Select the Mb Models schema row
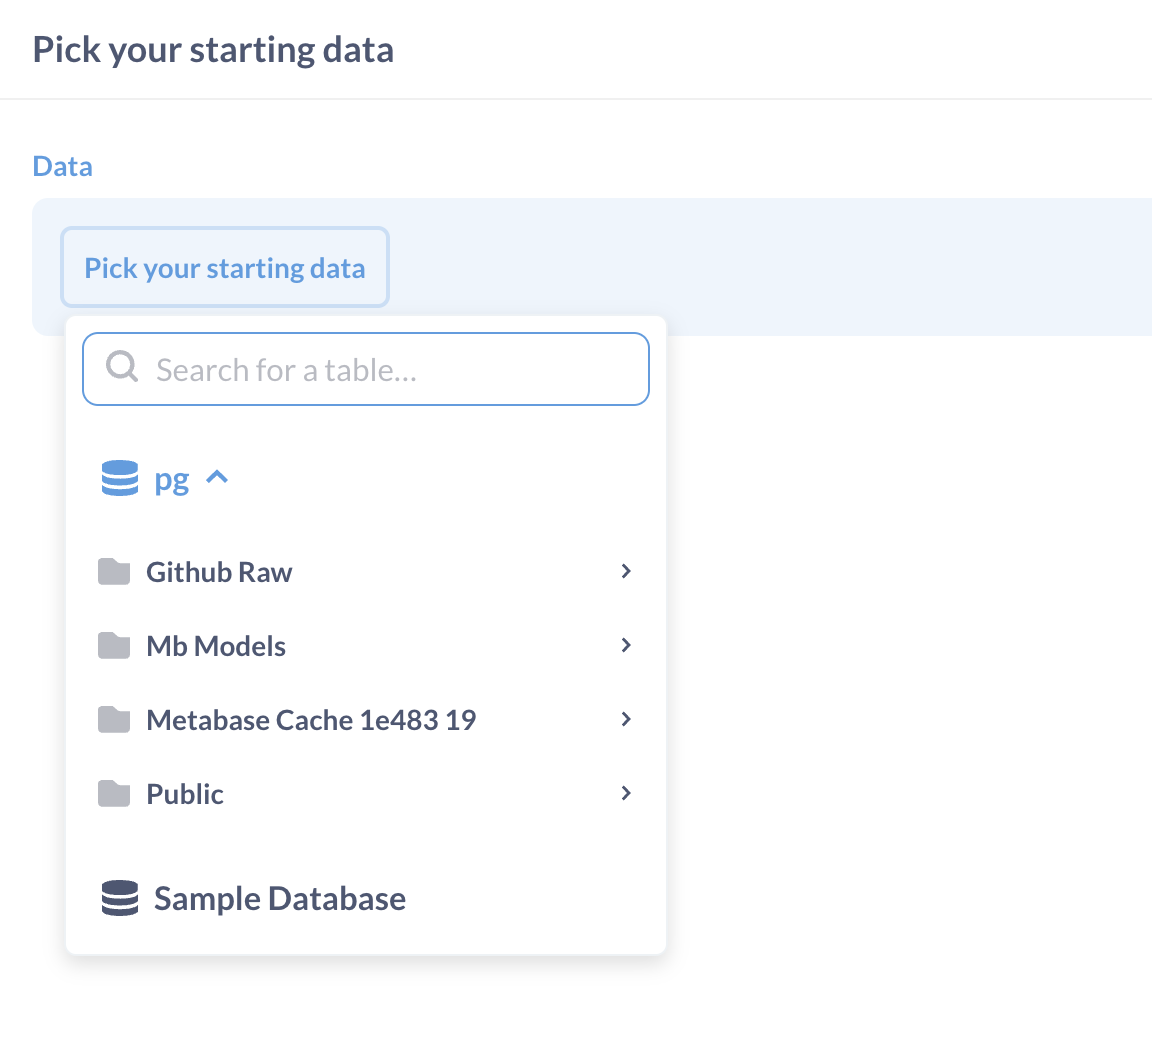This screenshot has width=1152, height=1046. coord(300,645)
